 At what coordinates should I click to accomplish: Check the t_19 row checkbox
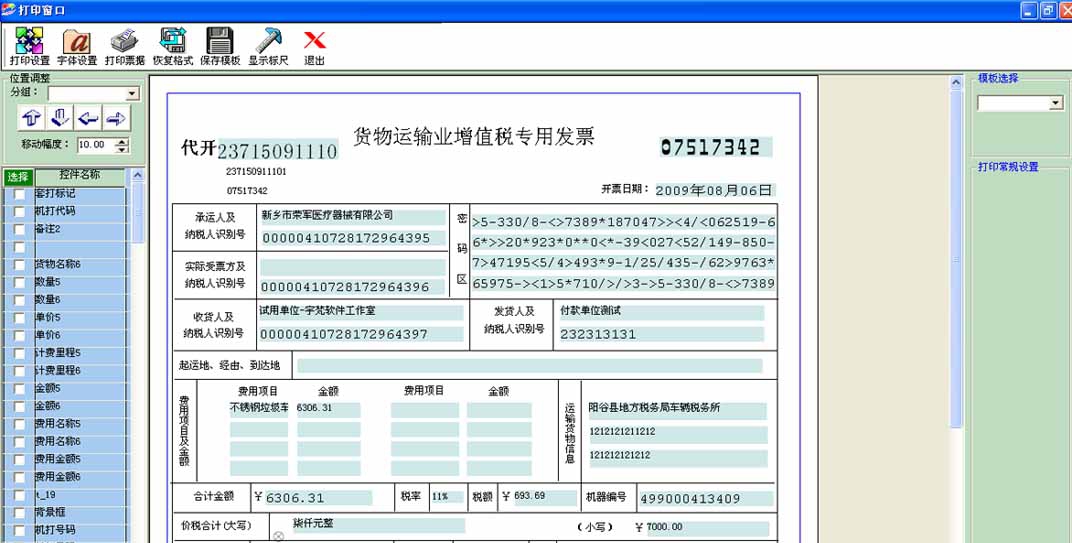[x=19, y=495]
